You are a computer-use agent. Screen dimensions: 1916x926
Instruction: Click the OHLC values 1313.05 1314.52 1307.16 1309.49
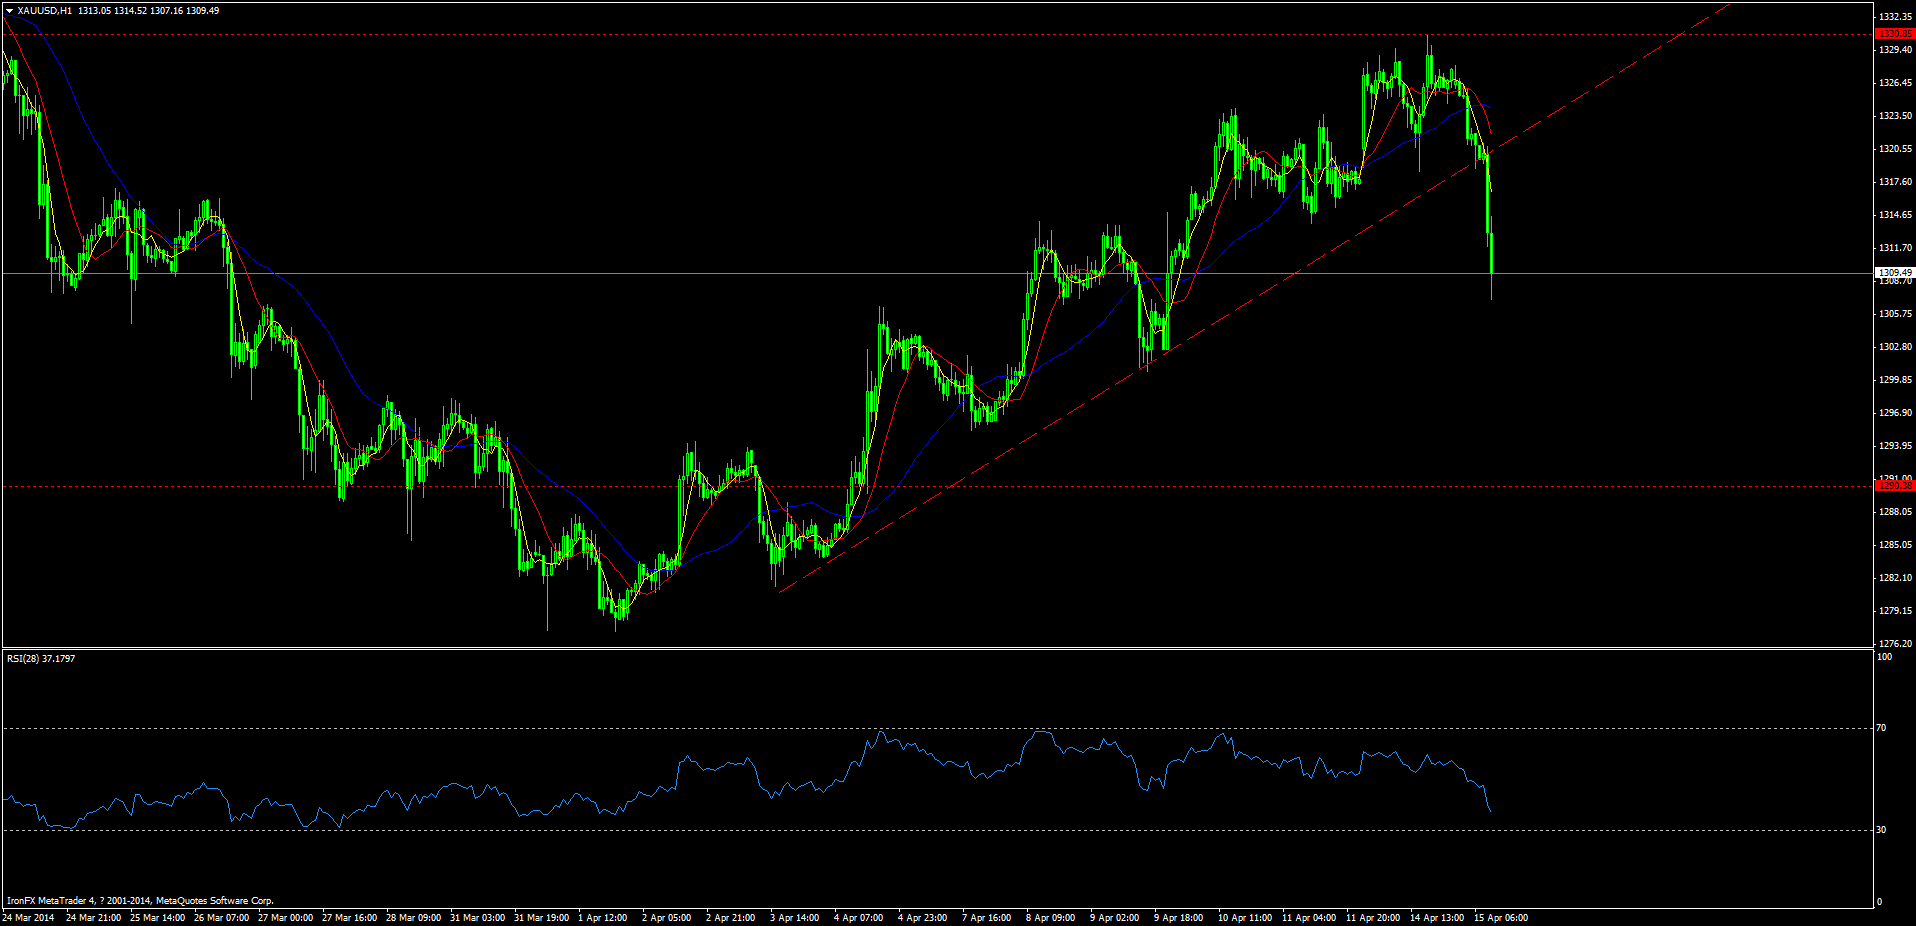pyautogui.click(x=147, y=11)
